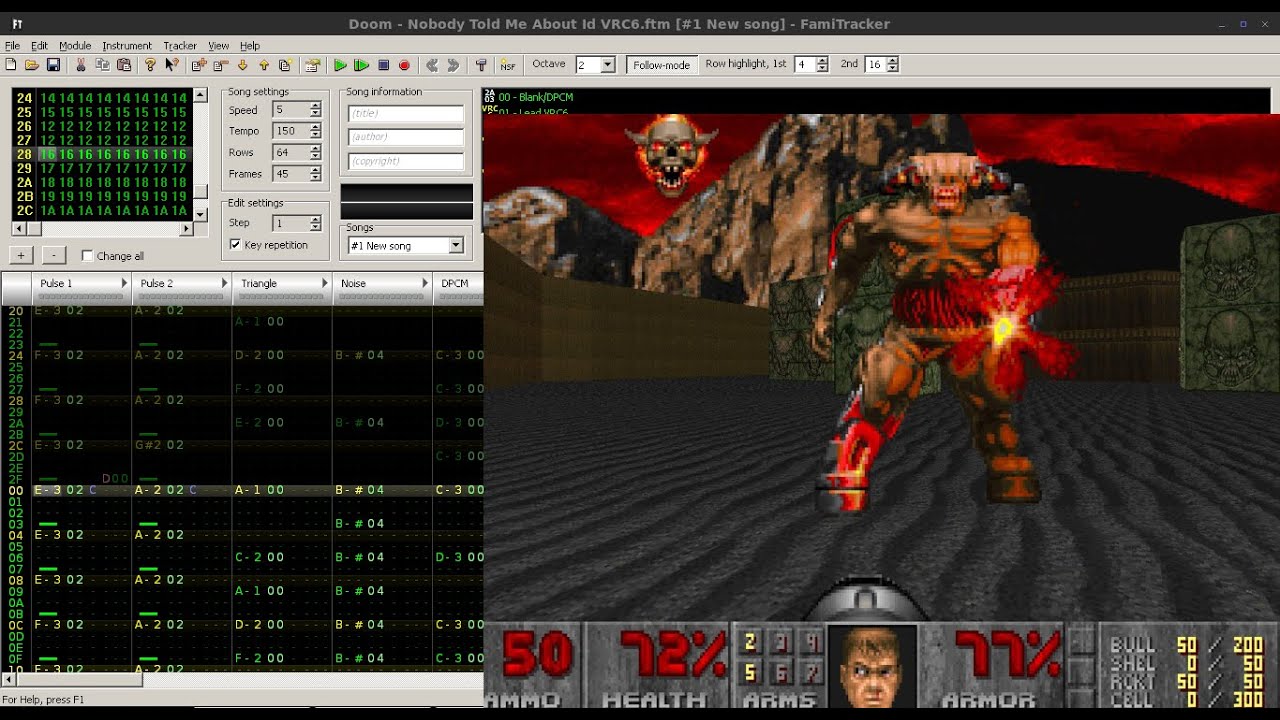Click the song title input field
The height and width of the screenshot is (720, 1280).
[406, 113]
